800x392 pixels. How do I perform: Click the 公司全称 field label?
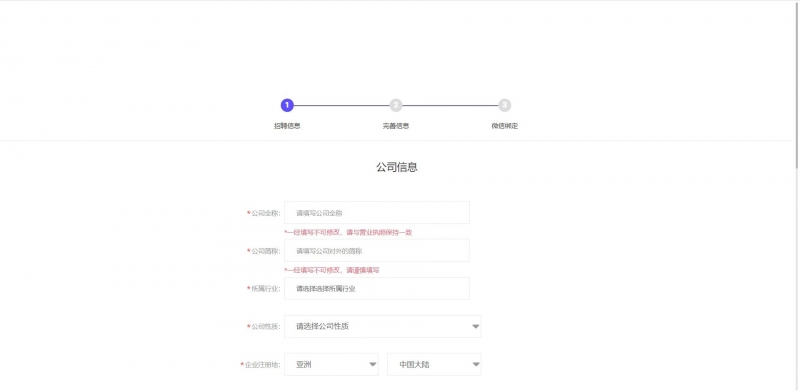click(265, 213)
